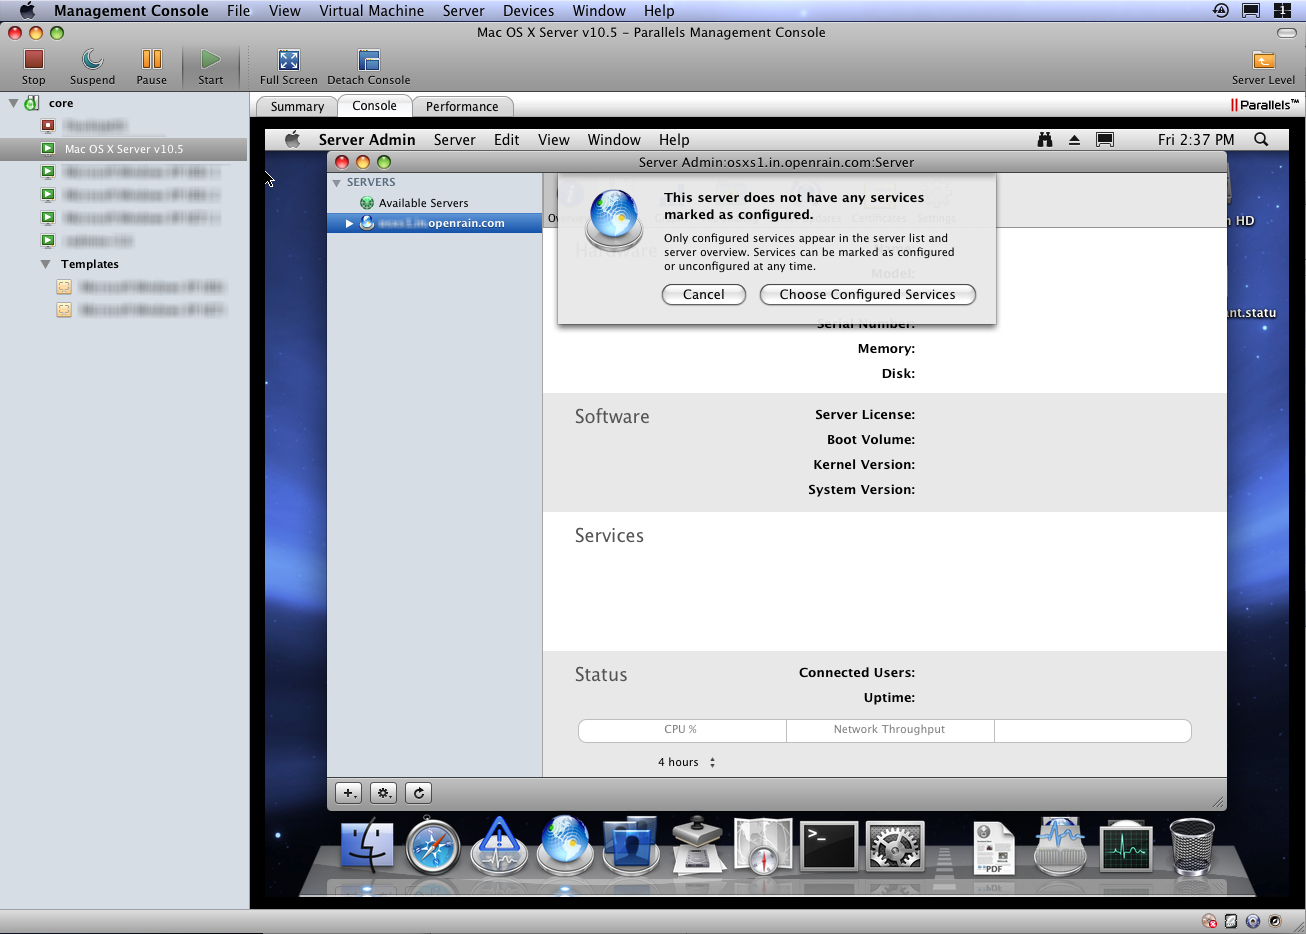
Task: Click Cancel in the services dialog
Action: [x=703, y=294]
